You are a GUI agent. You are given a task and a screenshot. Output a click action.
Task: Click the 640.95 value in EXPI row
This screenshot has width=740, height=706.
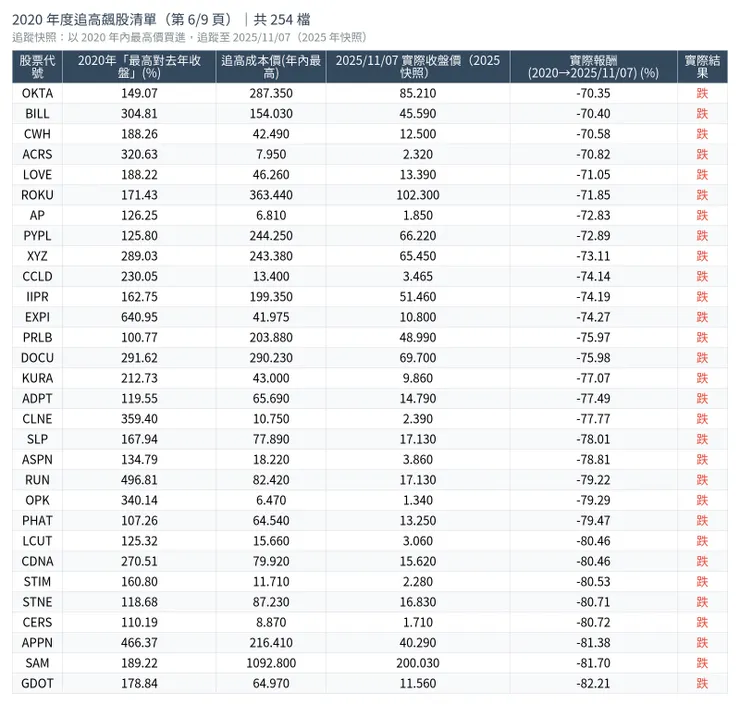pyautogui.click(x=139, y=317)
